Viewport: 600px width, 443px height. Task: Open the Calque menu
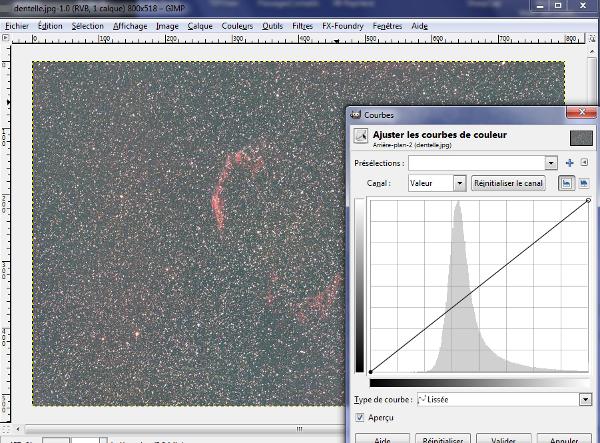pos(200,26)
